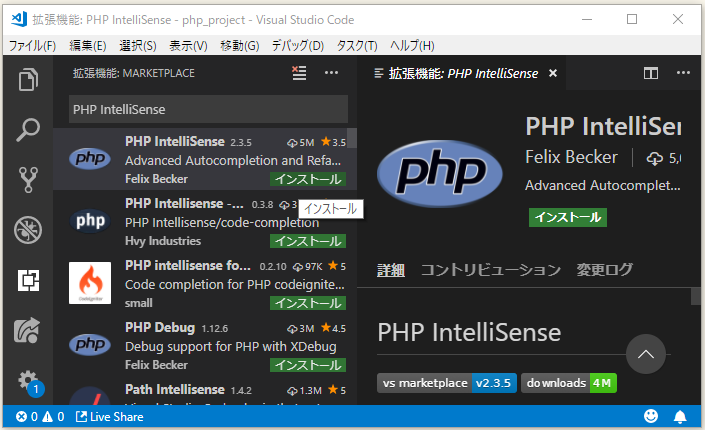Screen dimensions: 705x430
Task: Click the 3.5 star rating of PHP IntelliSense
Action: [x=334, y=142]
